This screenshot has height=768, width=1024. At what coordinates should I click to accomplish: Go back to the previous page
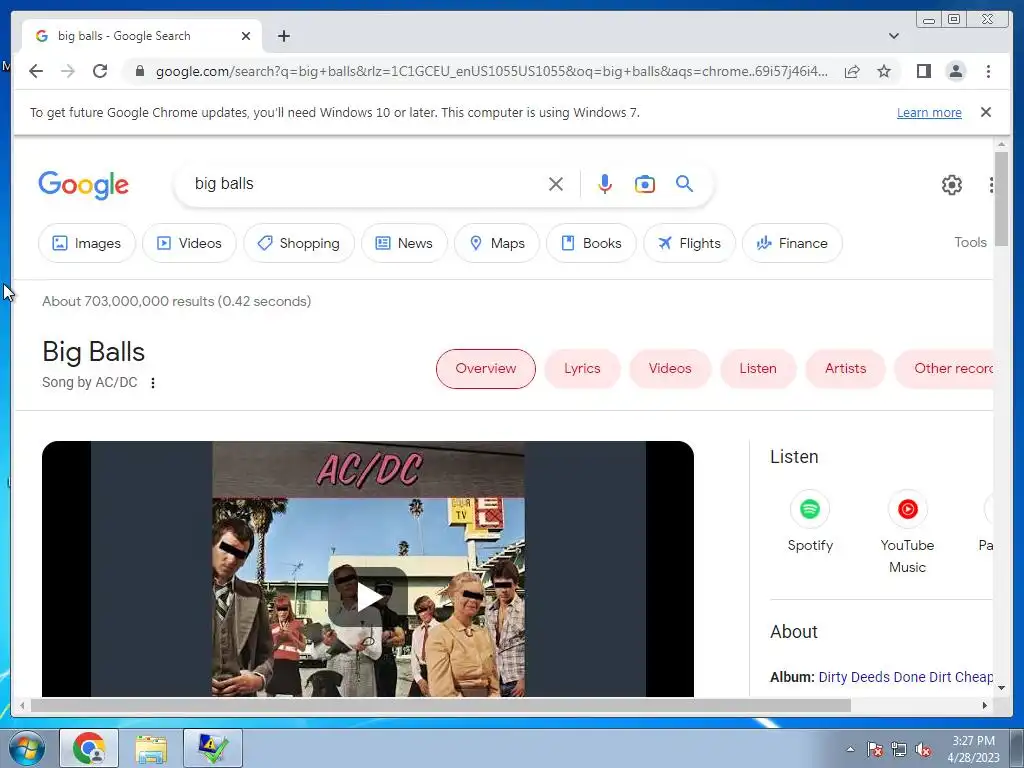point(36,71)
